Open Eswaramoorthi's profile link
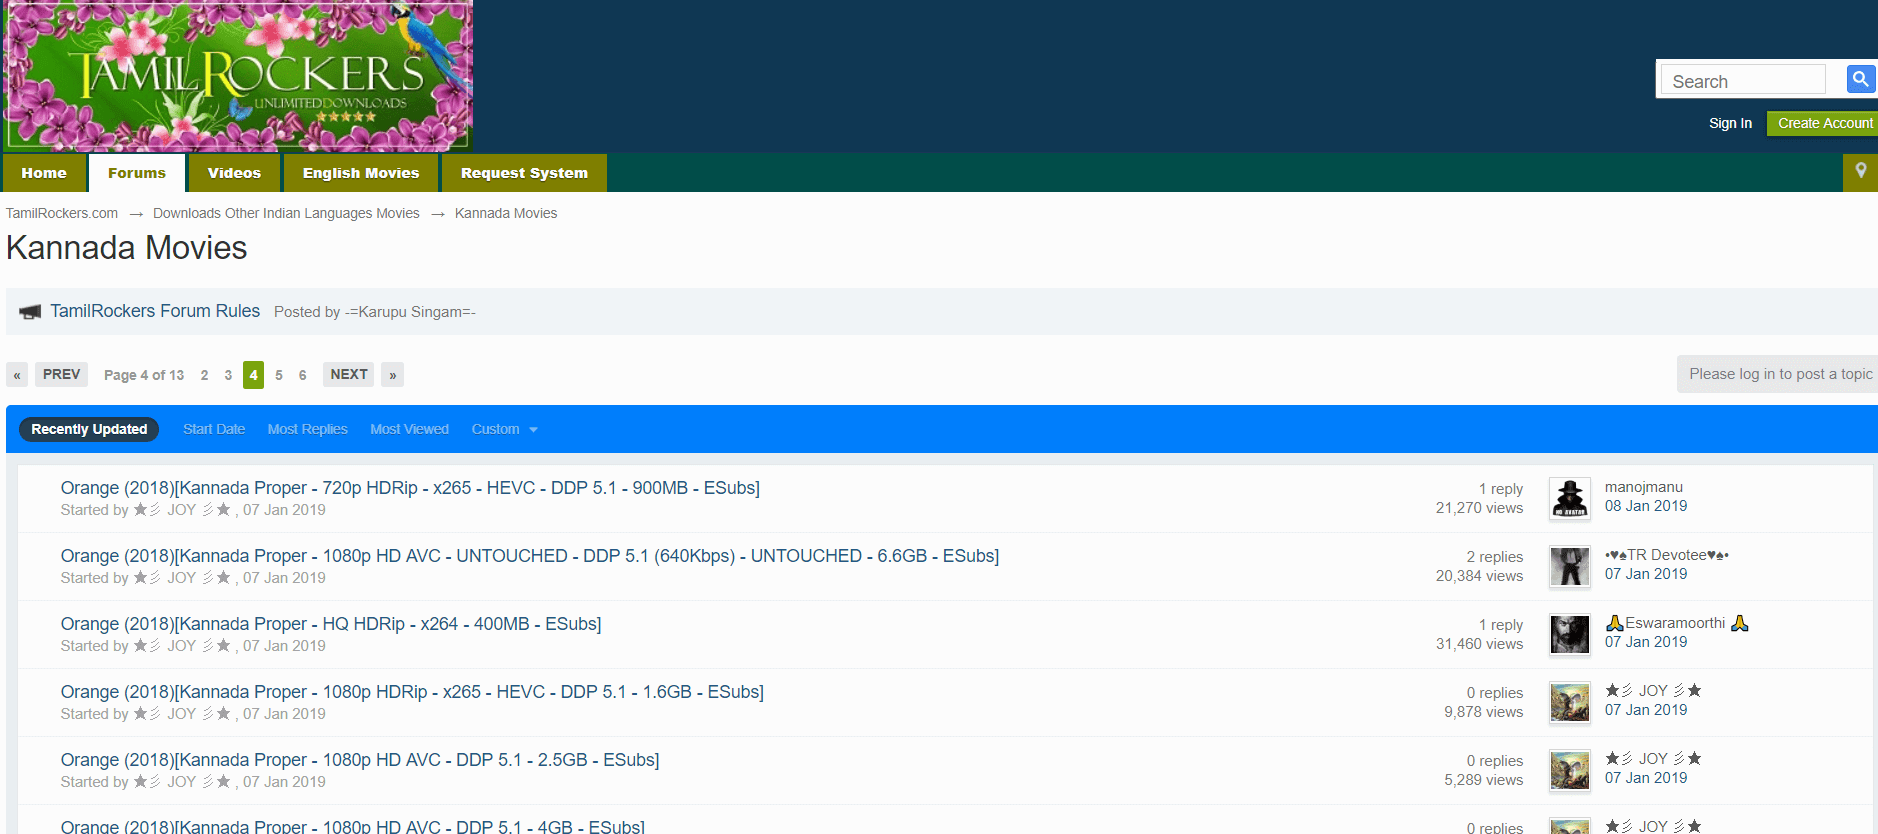Screen dimensions: 1878x834 1676,623
